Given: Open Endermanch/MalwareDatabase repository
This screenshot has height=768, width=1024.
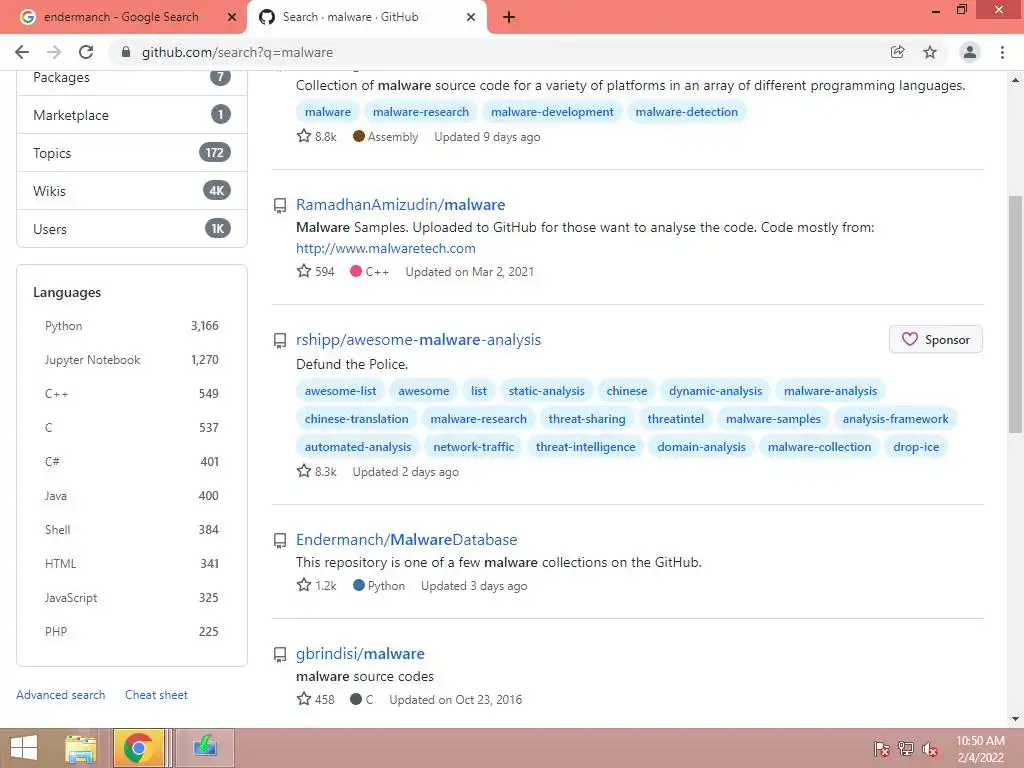Looking at the screenshot, I should tap(406, 539).
